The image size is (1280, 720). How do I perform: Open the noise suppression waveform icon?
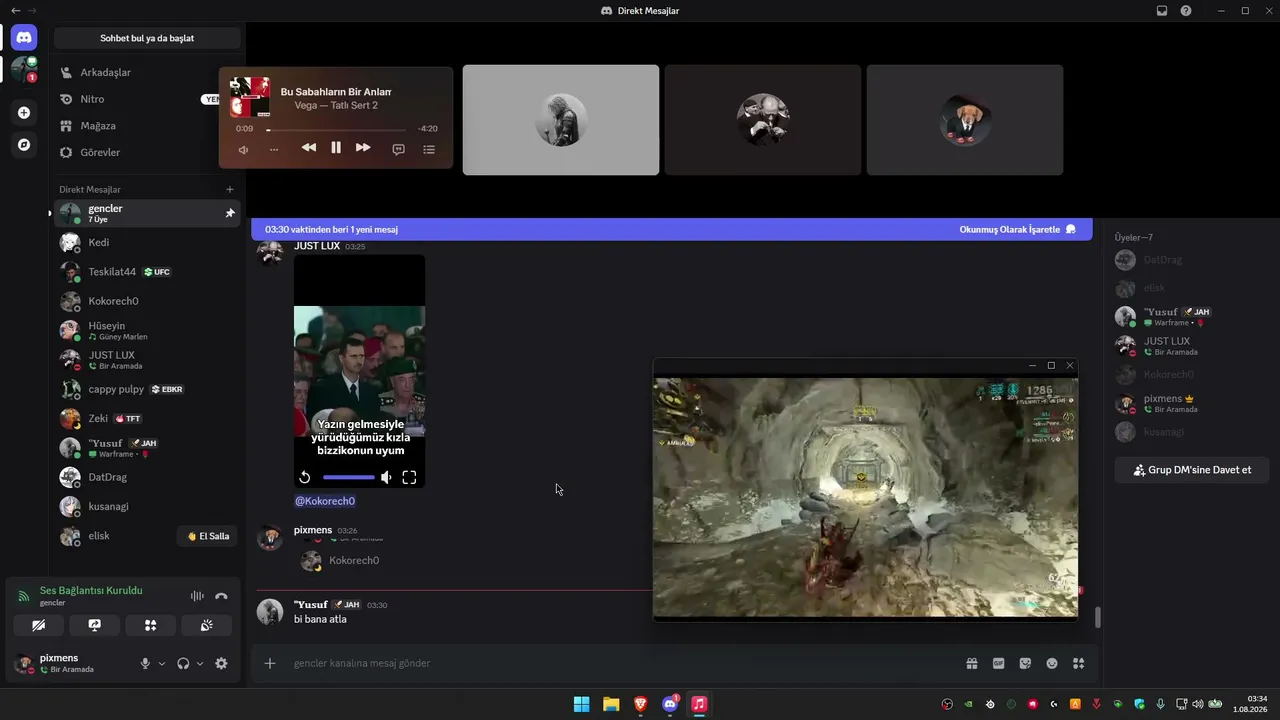coord(197,596)
